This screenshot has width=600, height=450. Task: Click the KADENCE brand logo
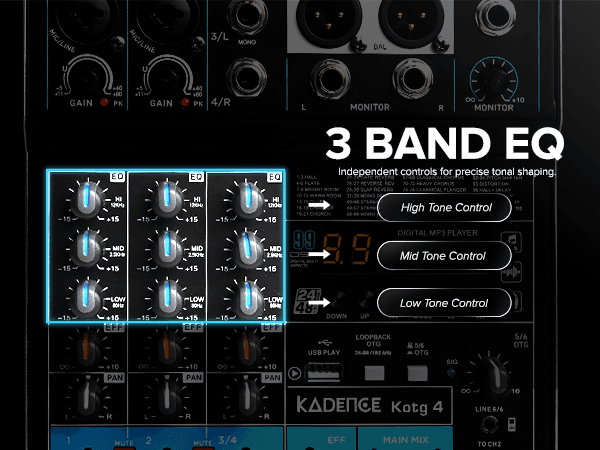[339, 405]
